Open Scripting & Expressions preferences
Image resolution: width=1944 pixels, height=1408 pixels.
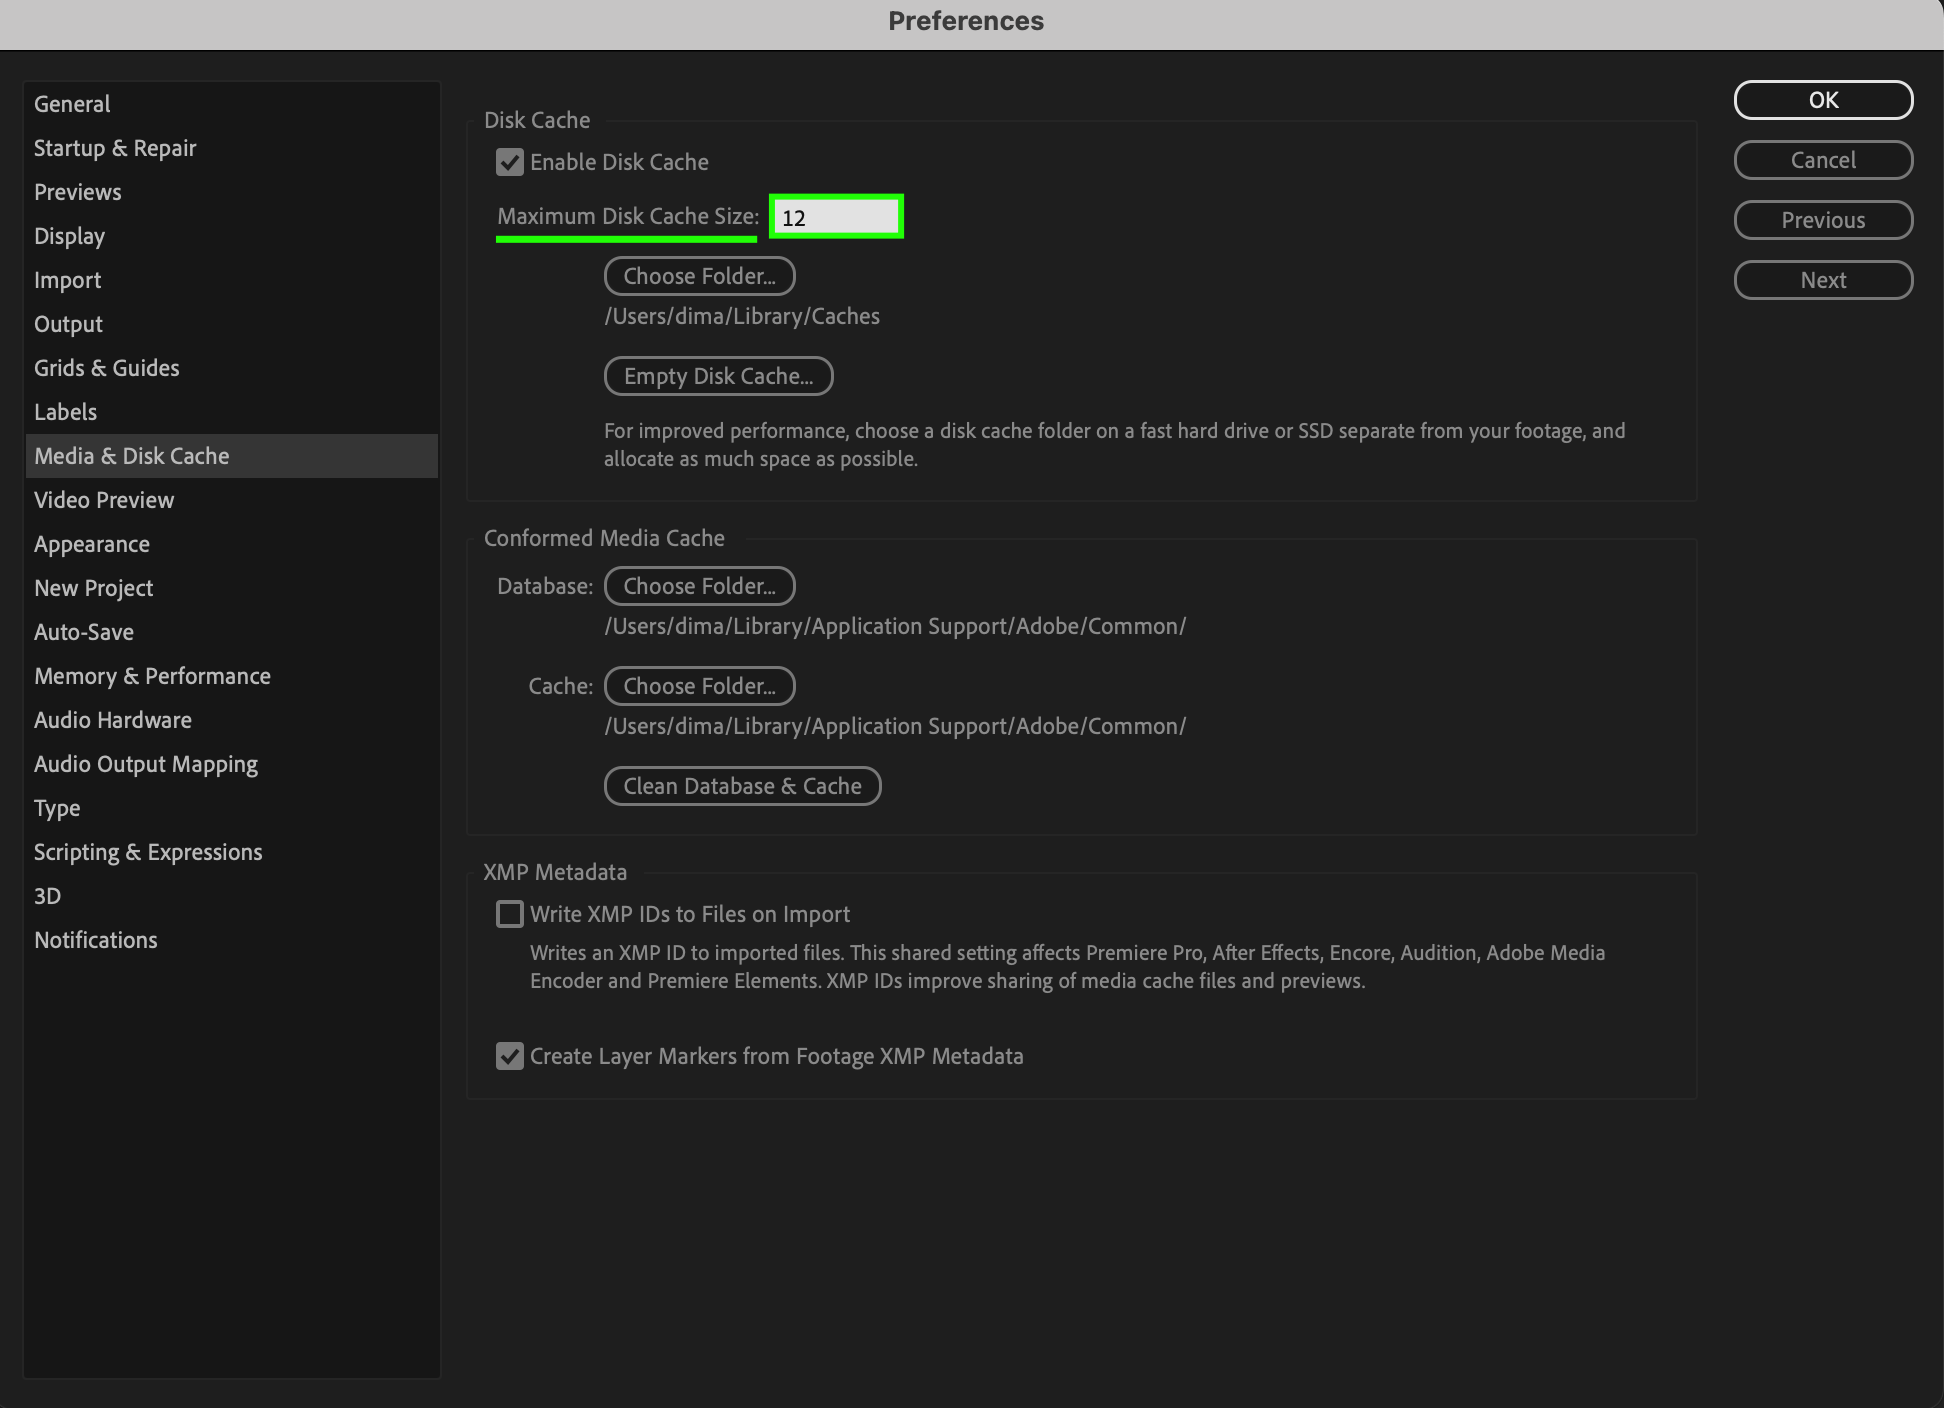tap(148, 852)
